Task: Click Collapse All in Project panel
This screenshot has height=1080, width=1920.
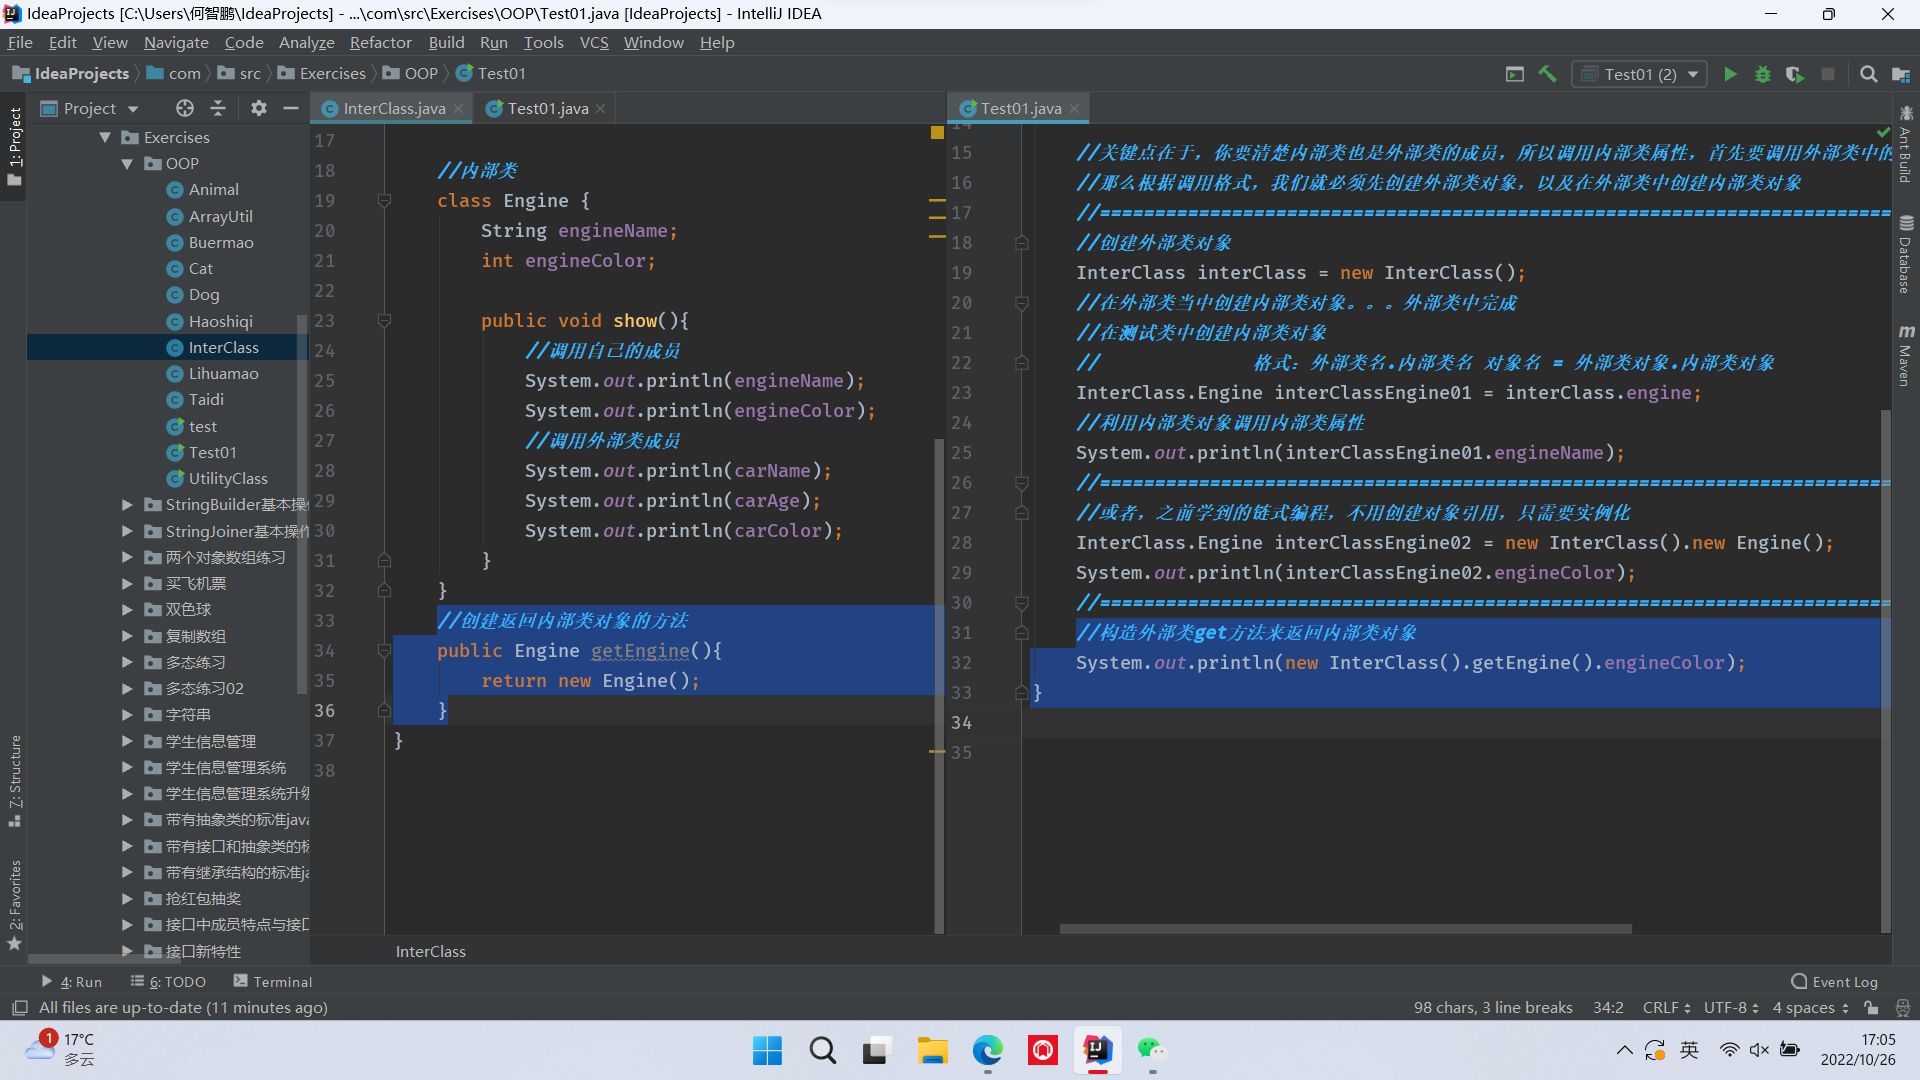Action: point(218,108)
